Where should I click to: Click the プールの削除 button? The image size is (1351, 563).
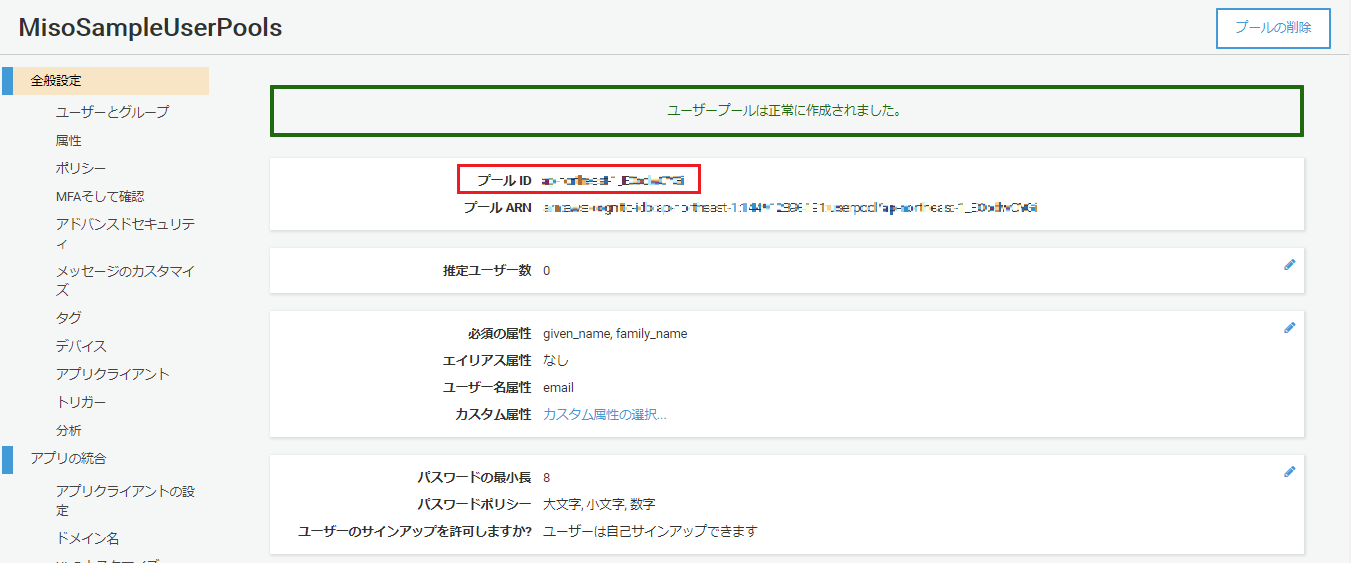(x=1272, y=28)
